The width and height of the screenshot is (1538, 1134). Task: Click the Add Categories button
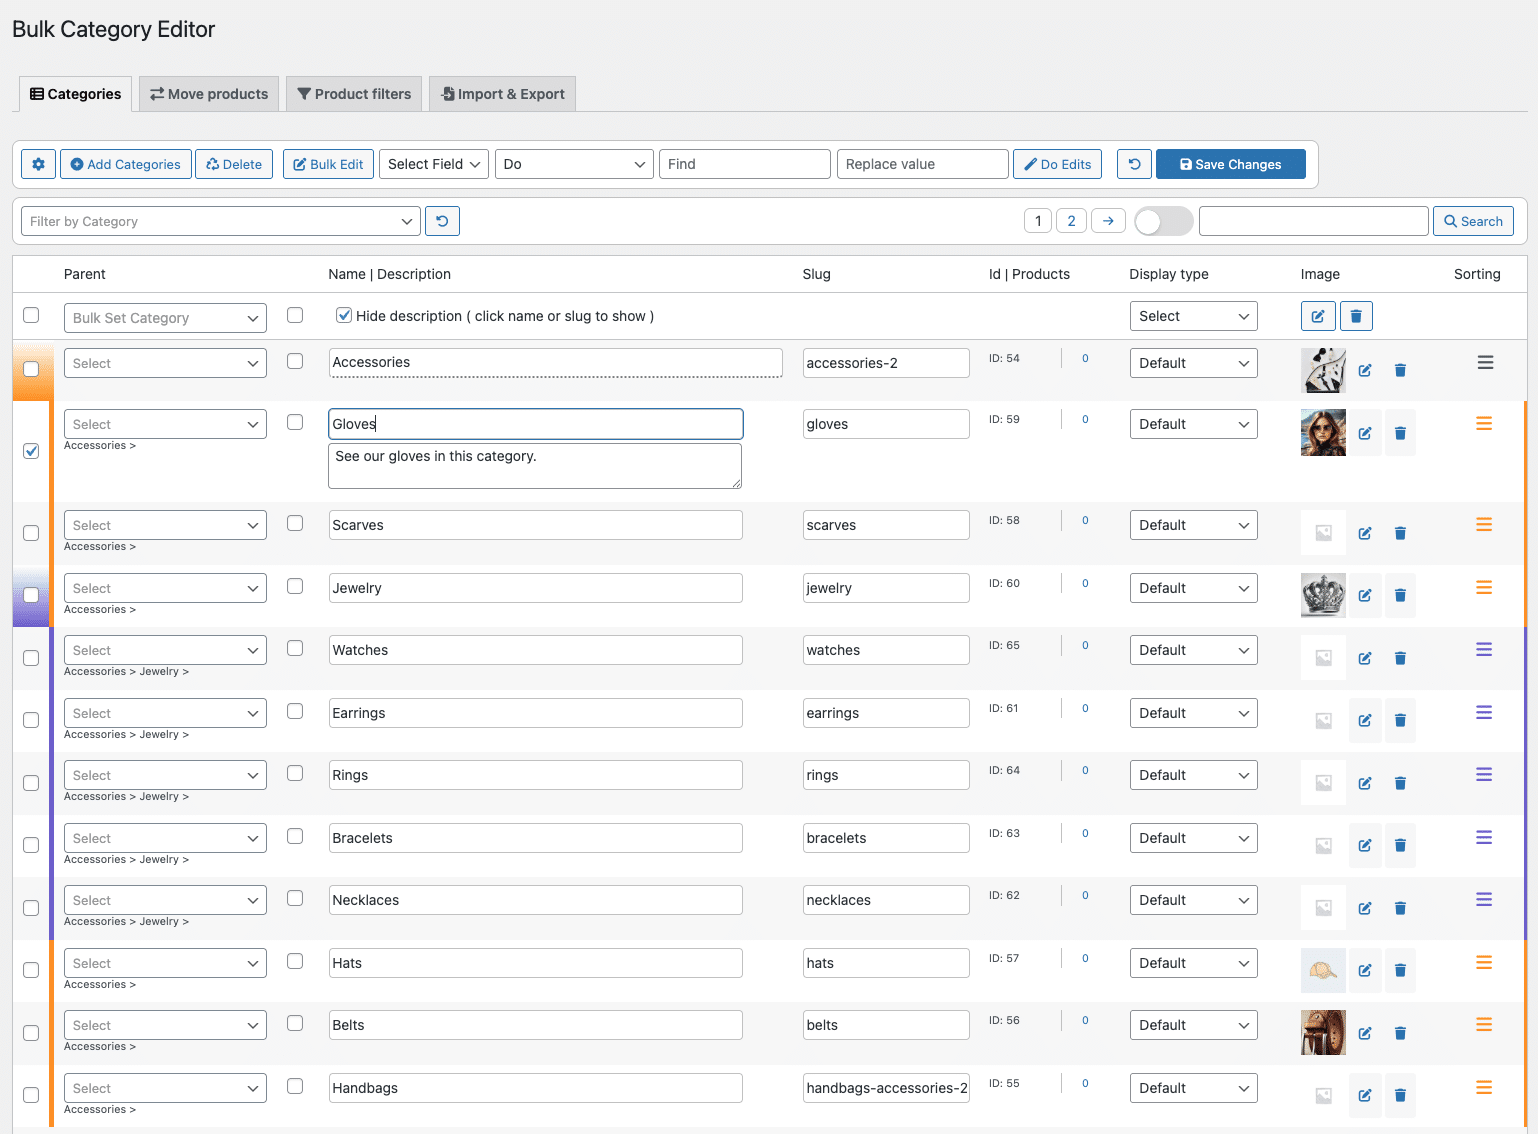coord(125,164)
